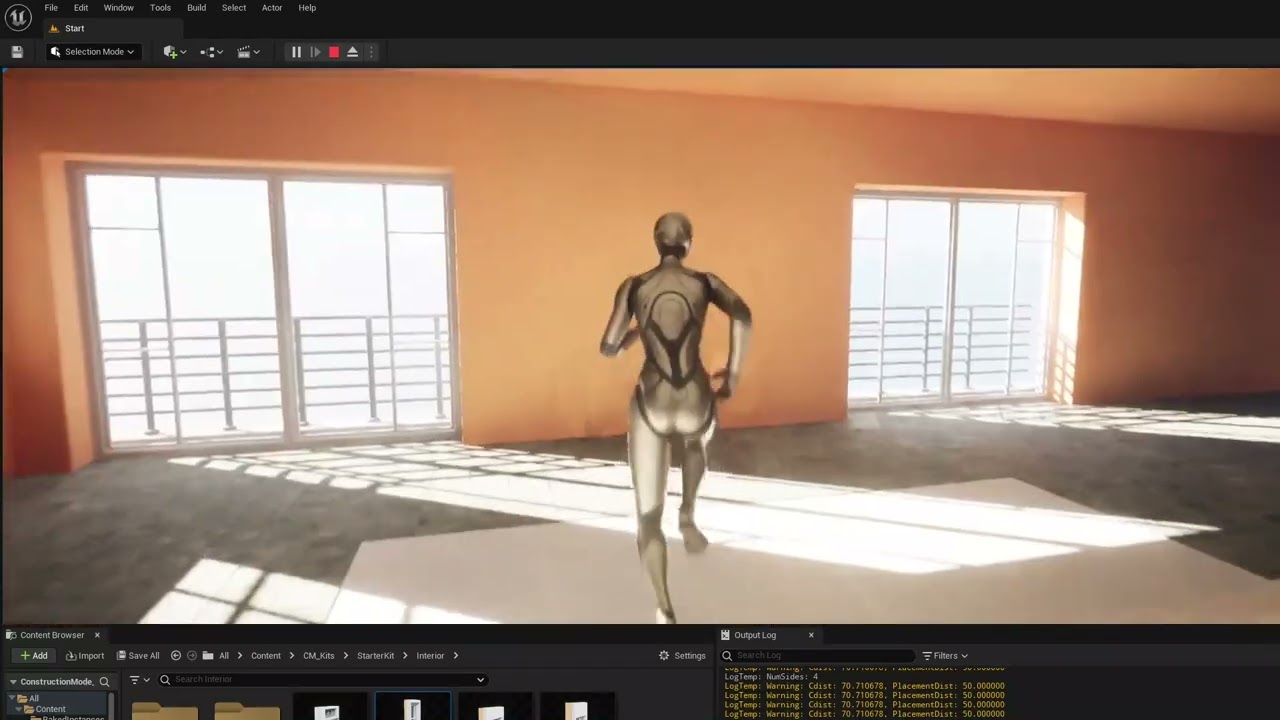Click the Content breadcrumb
Screen dimensions: 1280x720
(266, 656)
